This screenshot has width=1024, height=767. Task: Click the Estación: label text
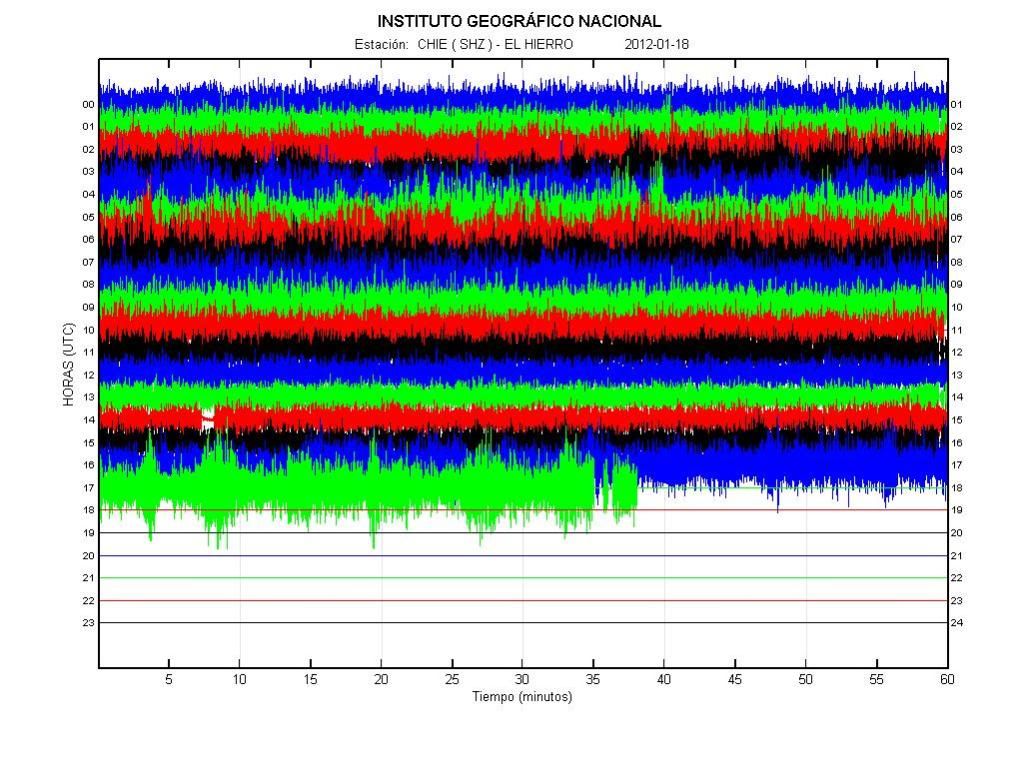[381, 45]
